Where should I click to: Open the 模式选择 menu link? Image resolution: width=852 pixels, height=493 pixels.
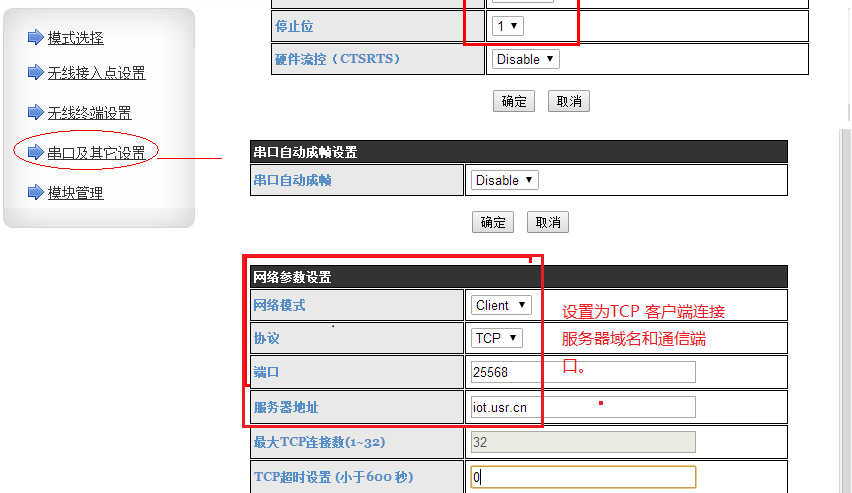[x=76, y=38]
